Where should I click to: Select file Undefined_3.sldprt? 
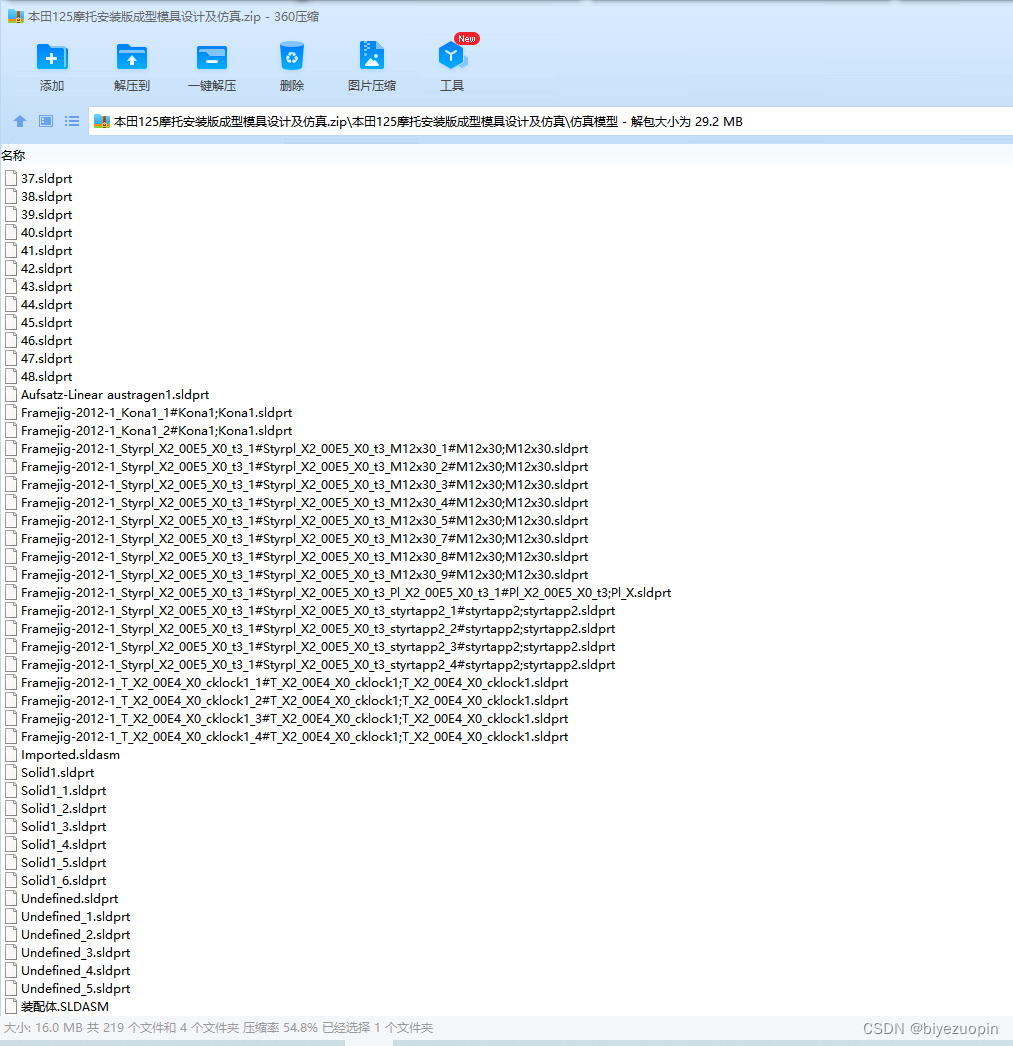tap(75, 953)
